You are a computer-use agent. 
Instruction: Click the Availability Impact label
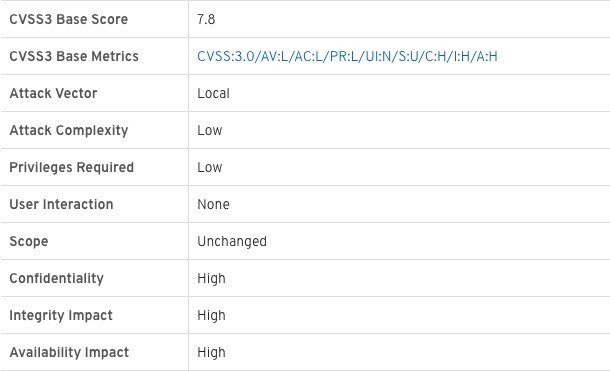[x=69, y=352]
